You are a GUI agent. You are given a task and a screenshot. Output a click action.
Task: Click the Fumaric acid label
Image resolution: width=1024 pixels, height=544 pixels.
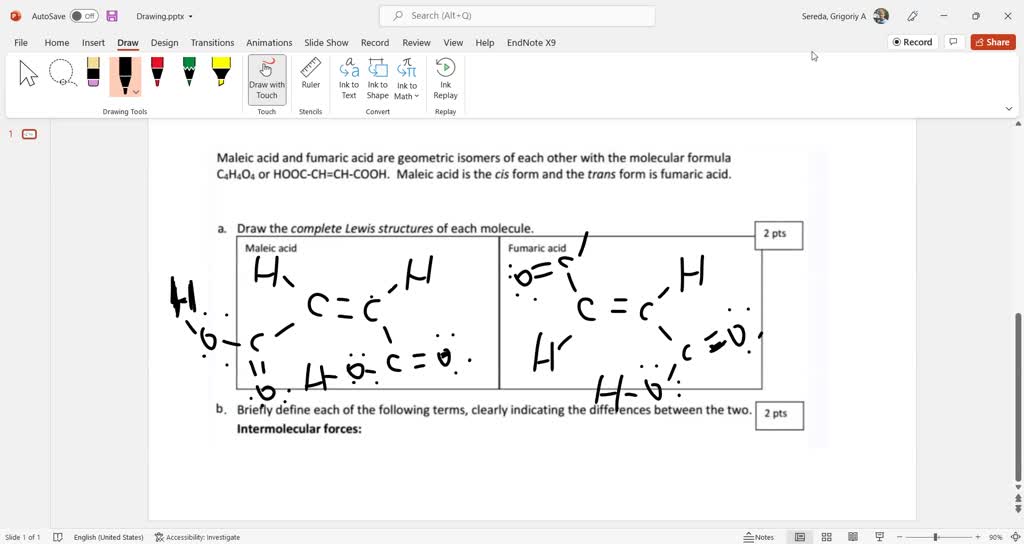point(537,248)
